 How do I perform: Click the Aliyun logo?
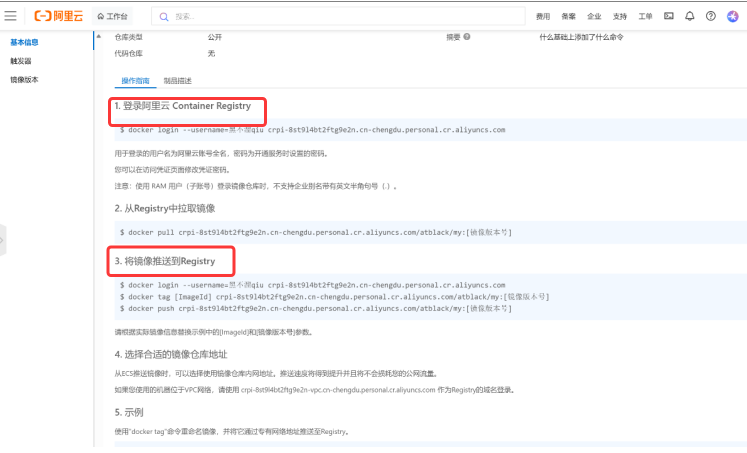(59, 16)
